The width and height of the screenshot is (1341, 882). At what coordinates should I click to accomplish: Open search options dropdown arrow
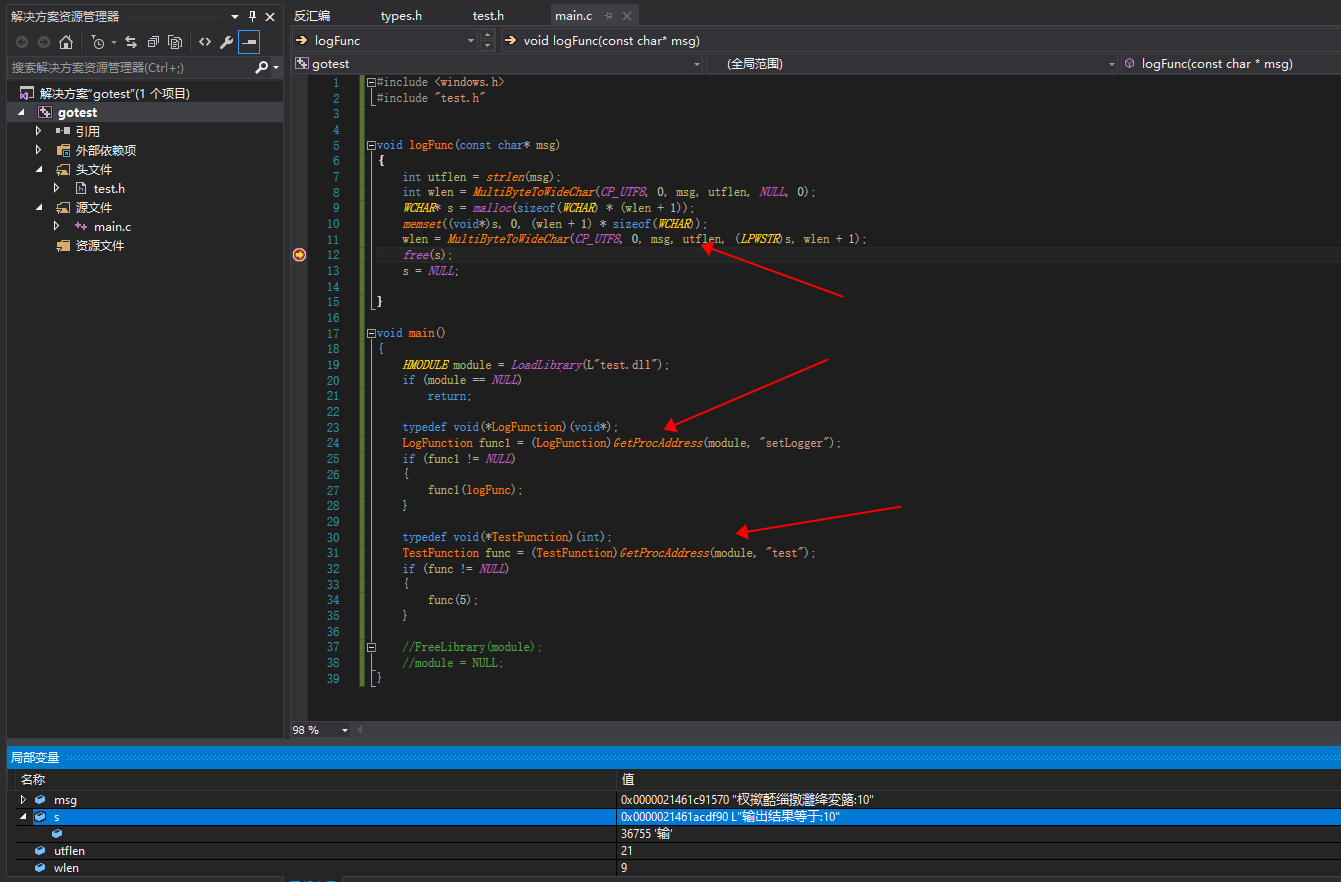[x=276, y=68]
